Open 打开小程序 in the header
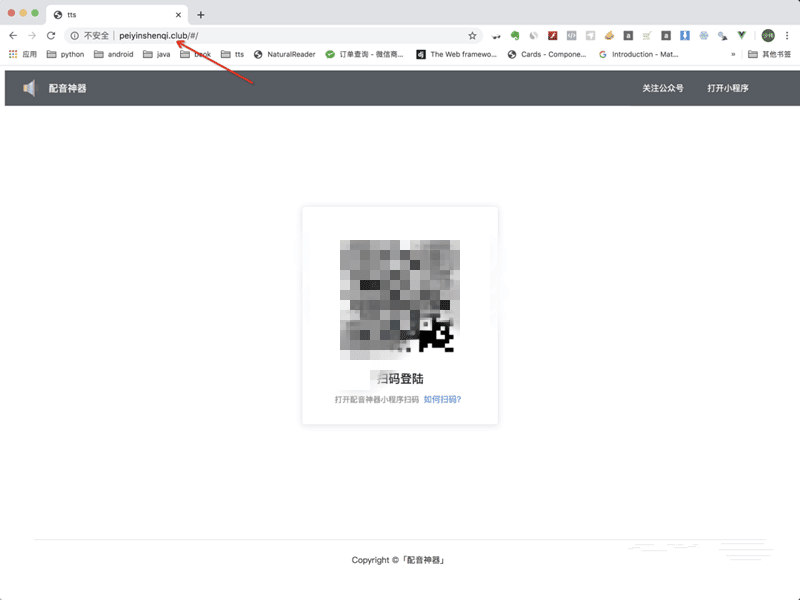Image resolution: width=800 pixels, height=600 pixels. click(728, 88)
